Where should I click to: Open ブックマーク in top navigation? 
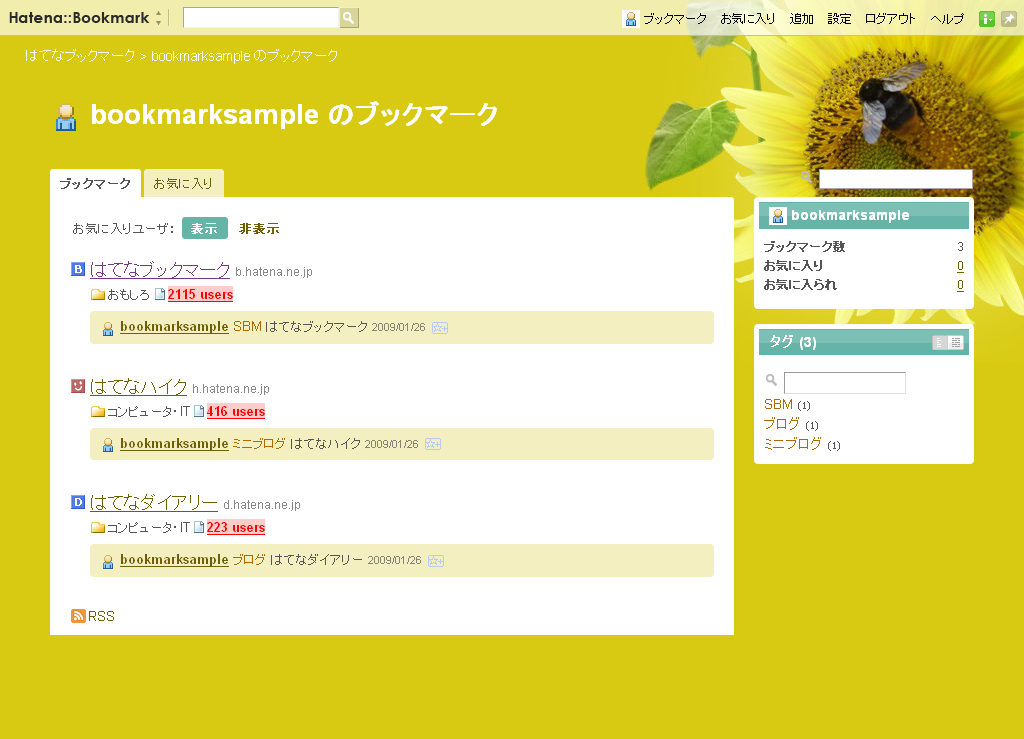(x=675, y=19)
